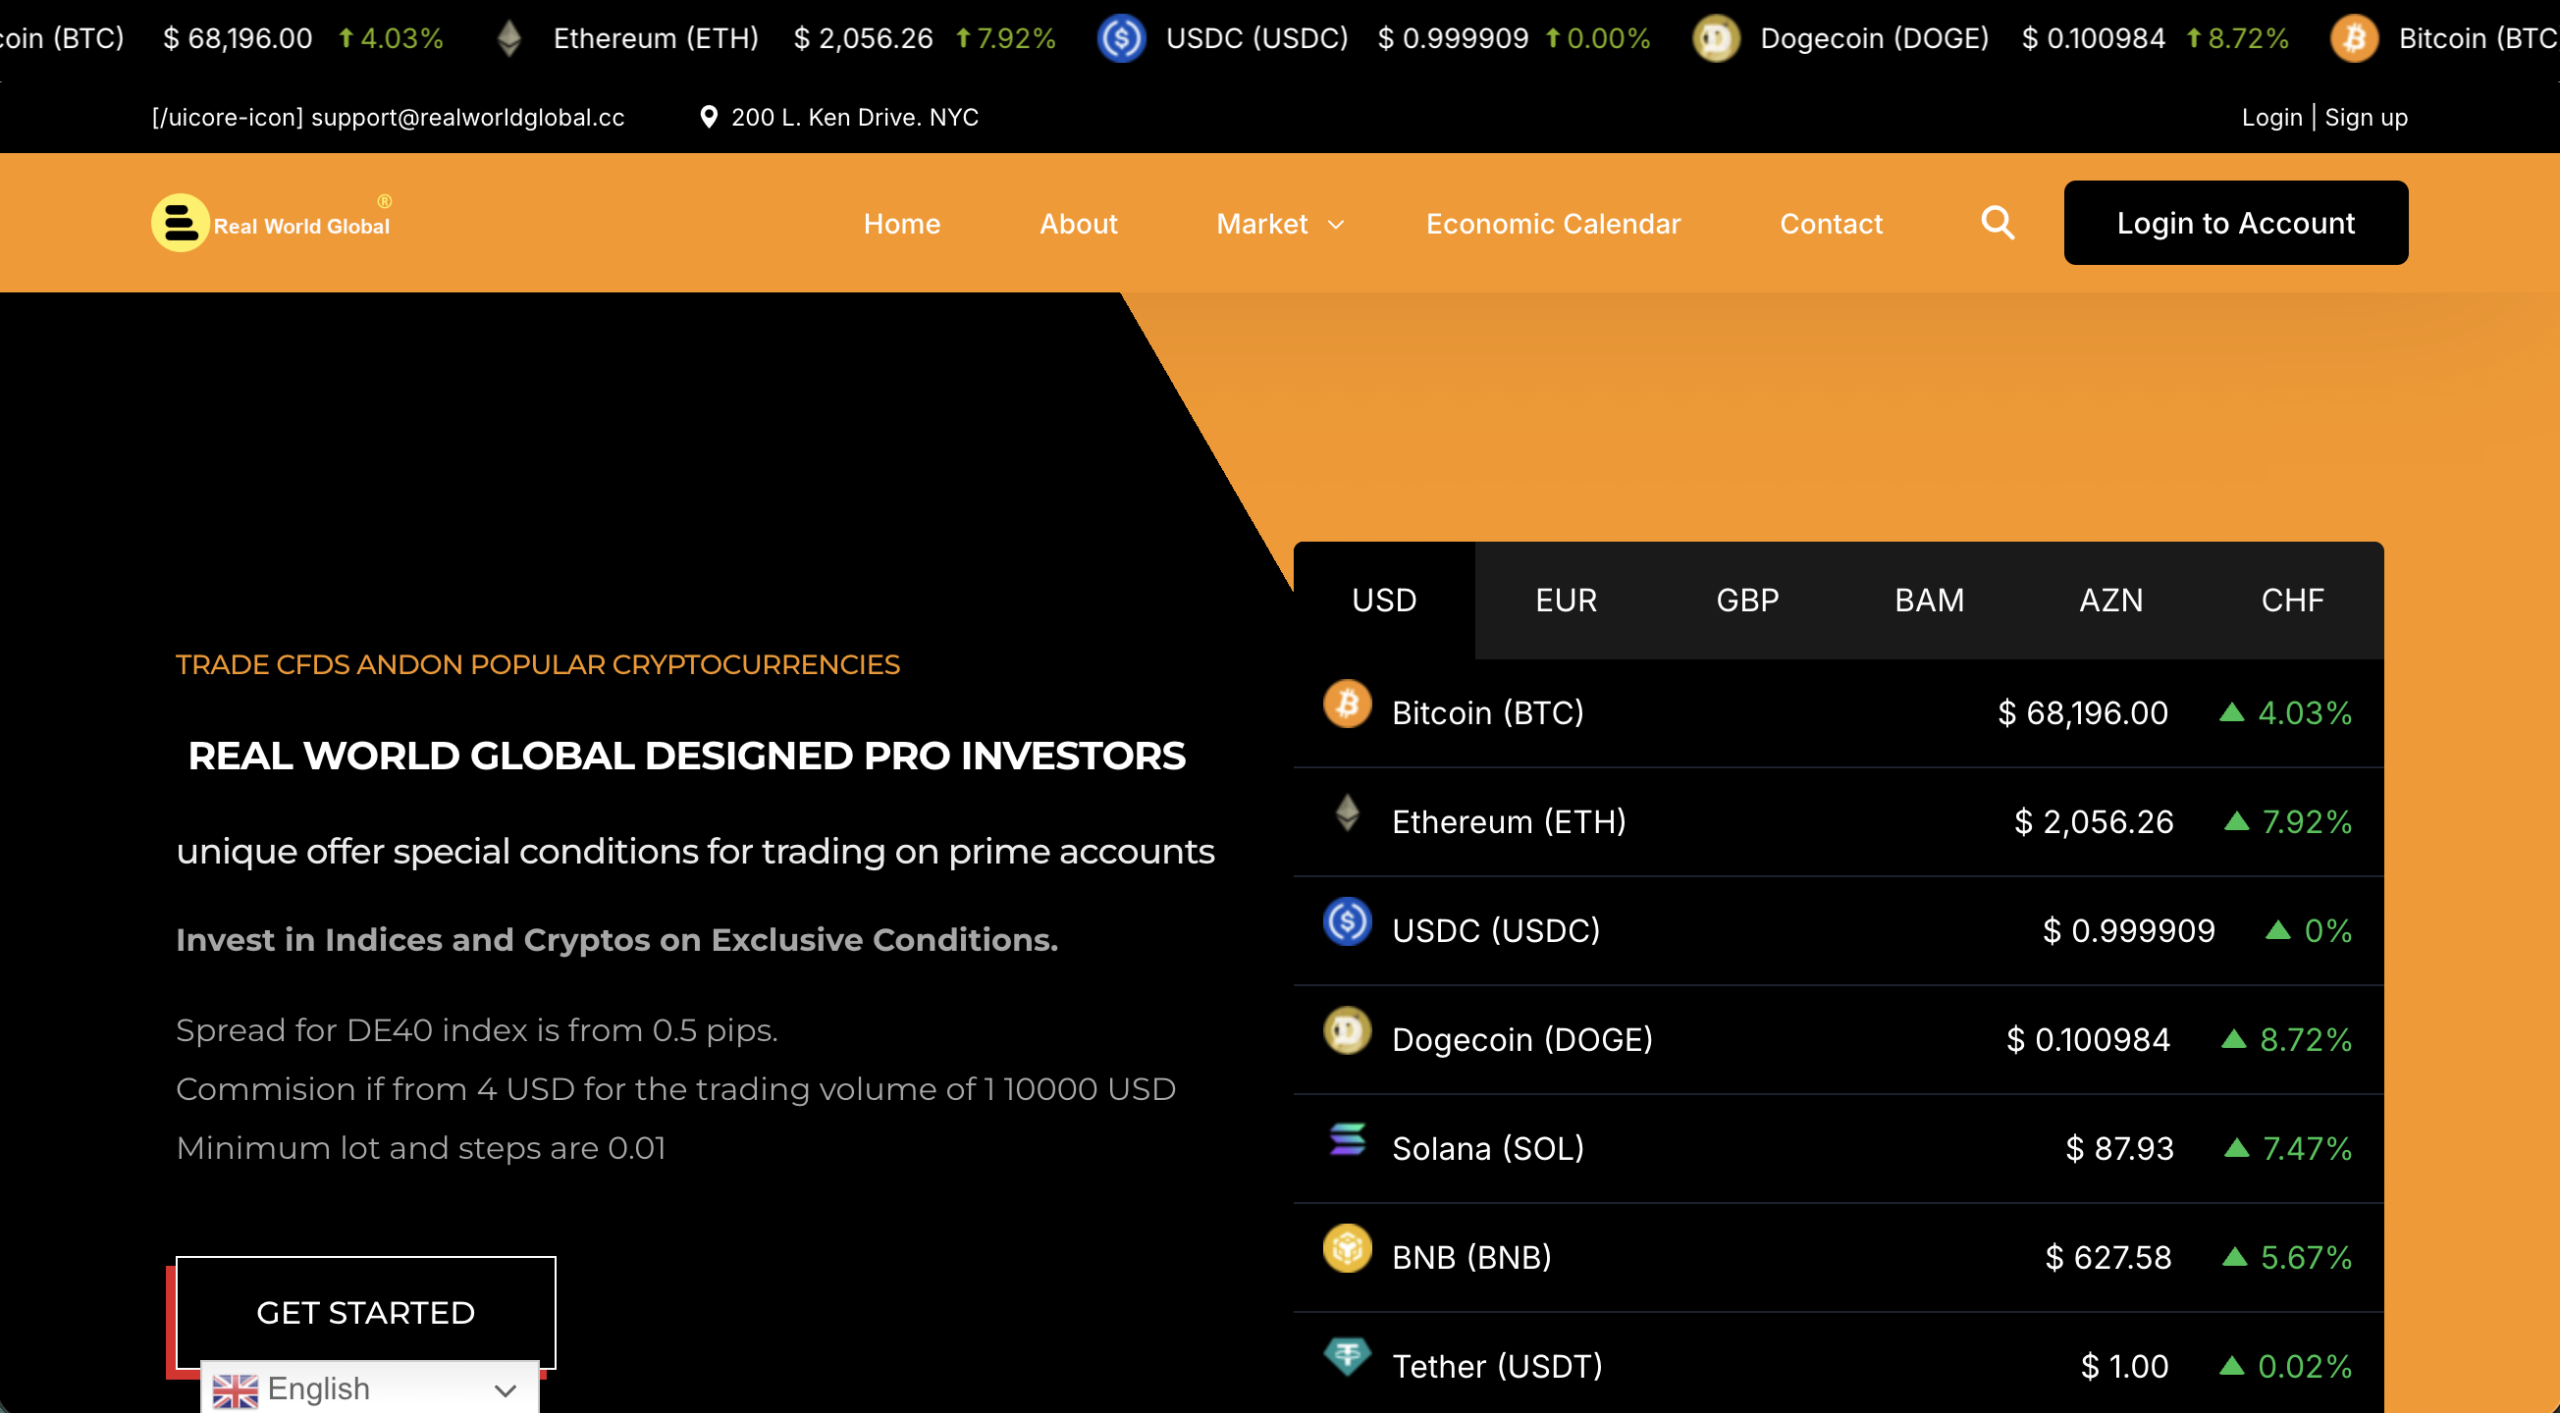The height and width of the screenshot is (1413, 2560).
Task: Open the search icon in the navbar
Action: (1998, 222)
